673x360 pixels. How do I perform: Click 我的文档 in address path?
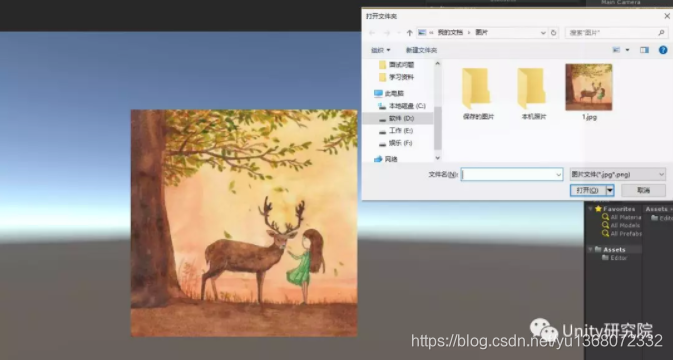450,33
